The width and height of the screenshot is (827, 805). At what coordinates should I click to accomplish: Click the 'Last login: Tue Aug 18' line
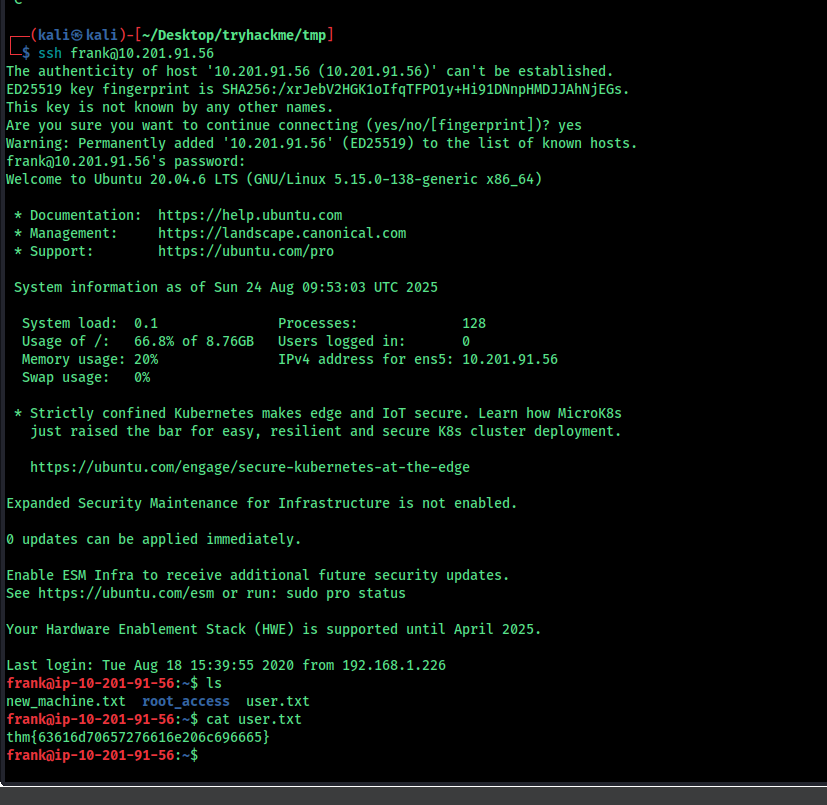[226, 665]
